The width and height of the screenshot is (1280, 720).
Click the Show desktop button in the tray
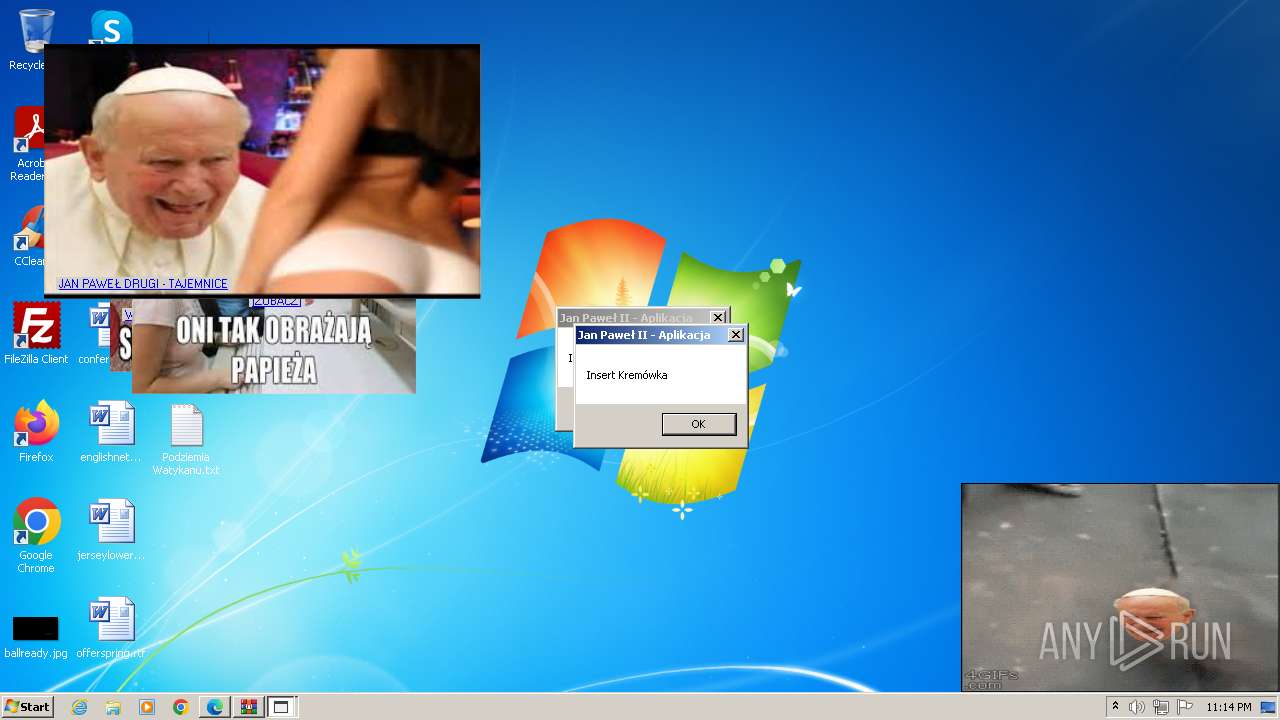coord(1269,707)
